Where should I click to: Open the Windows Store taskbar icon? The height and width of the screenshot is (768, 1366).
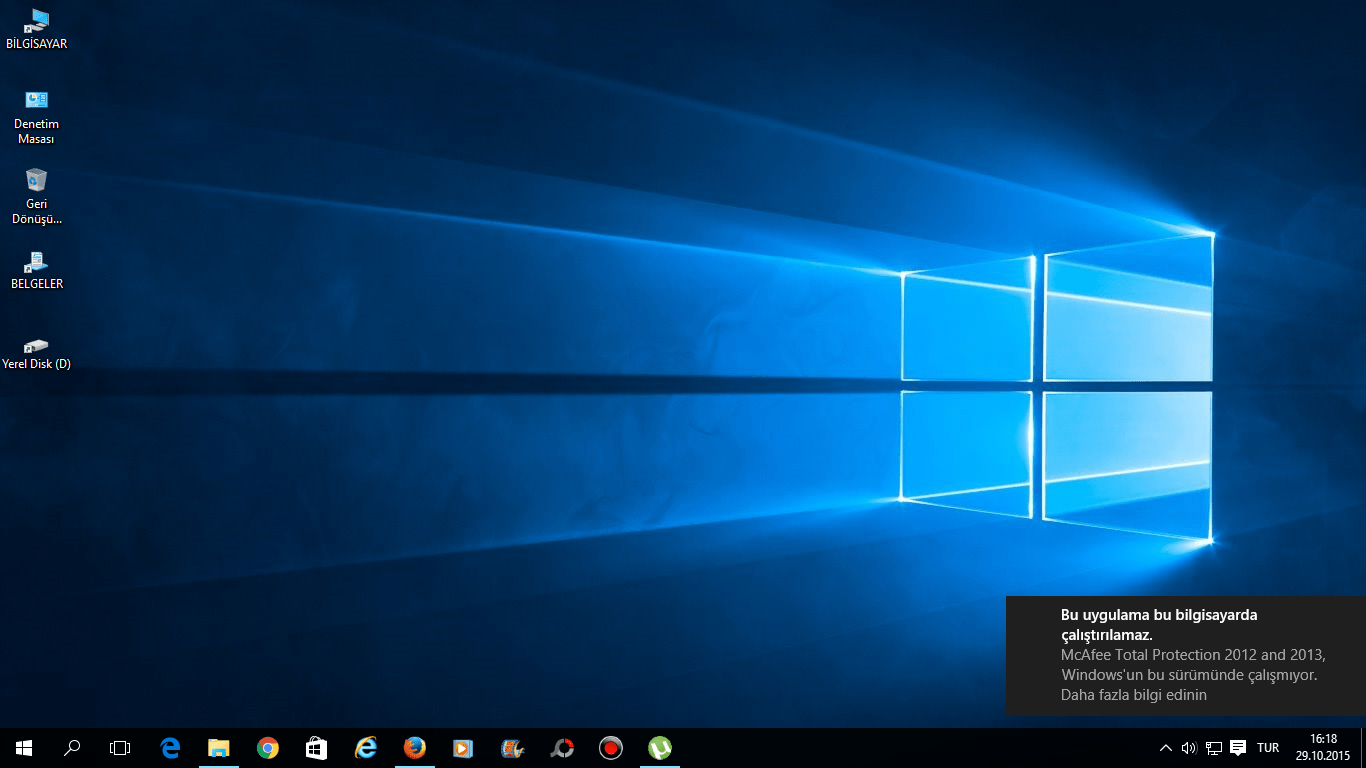point(316,748)
